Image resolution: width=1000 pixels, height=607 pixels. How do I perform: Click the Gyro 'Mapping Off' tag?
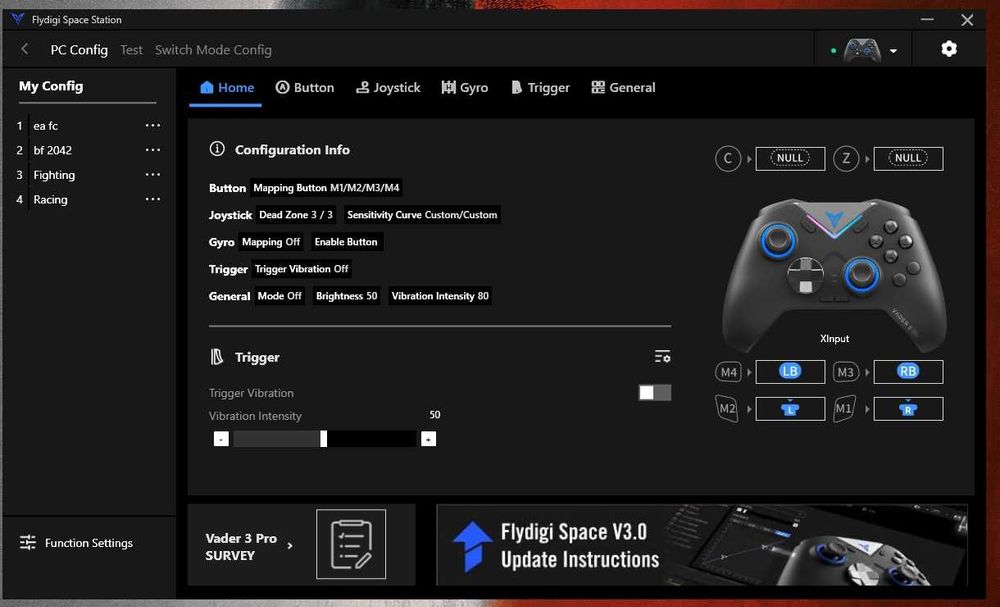pyautogui.click(x=271, y=242)
